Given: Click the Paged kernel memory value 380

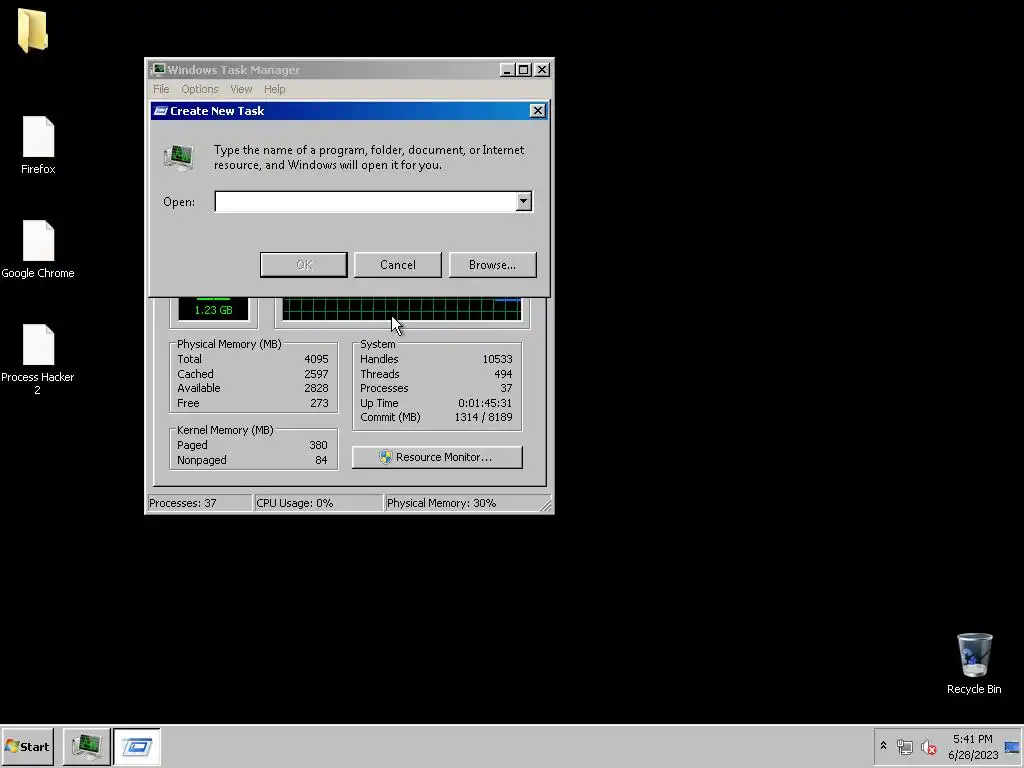Looking at the screenshot, I should point(319,445).
